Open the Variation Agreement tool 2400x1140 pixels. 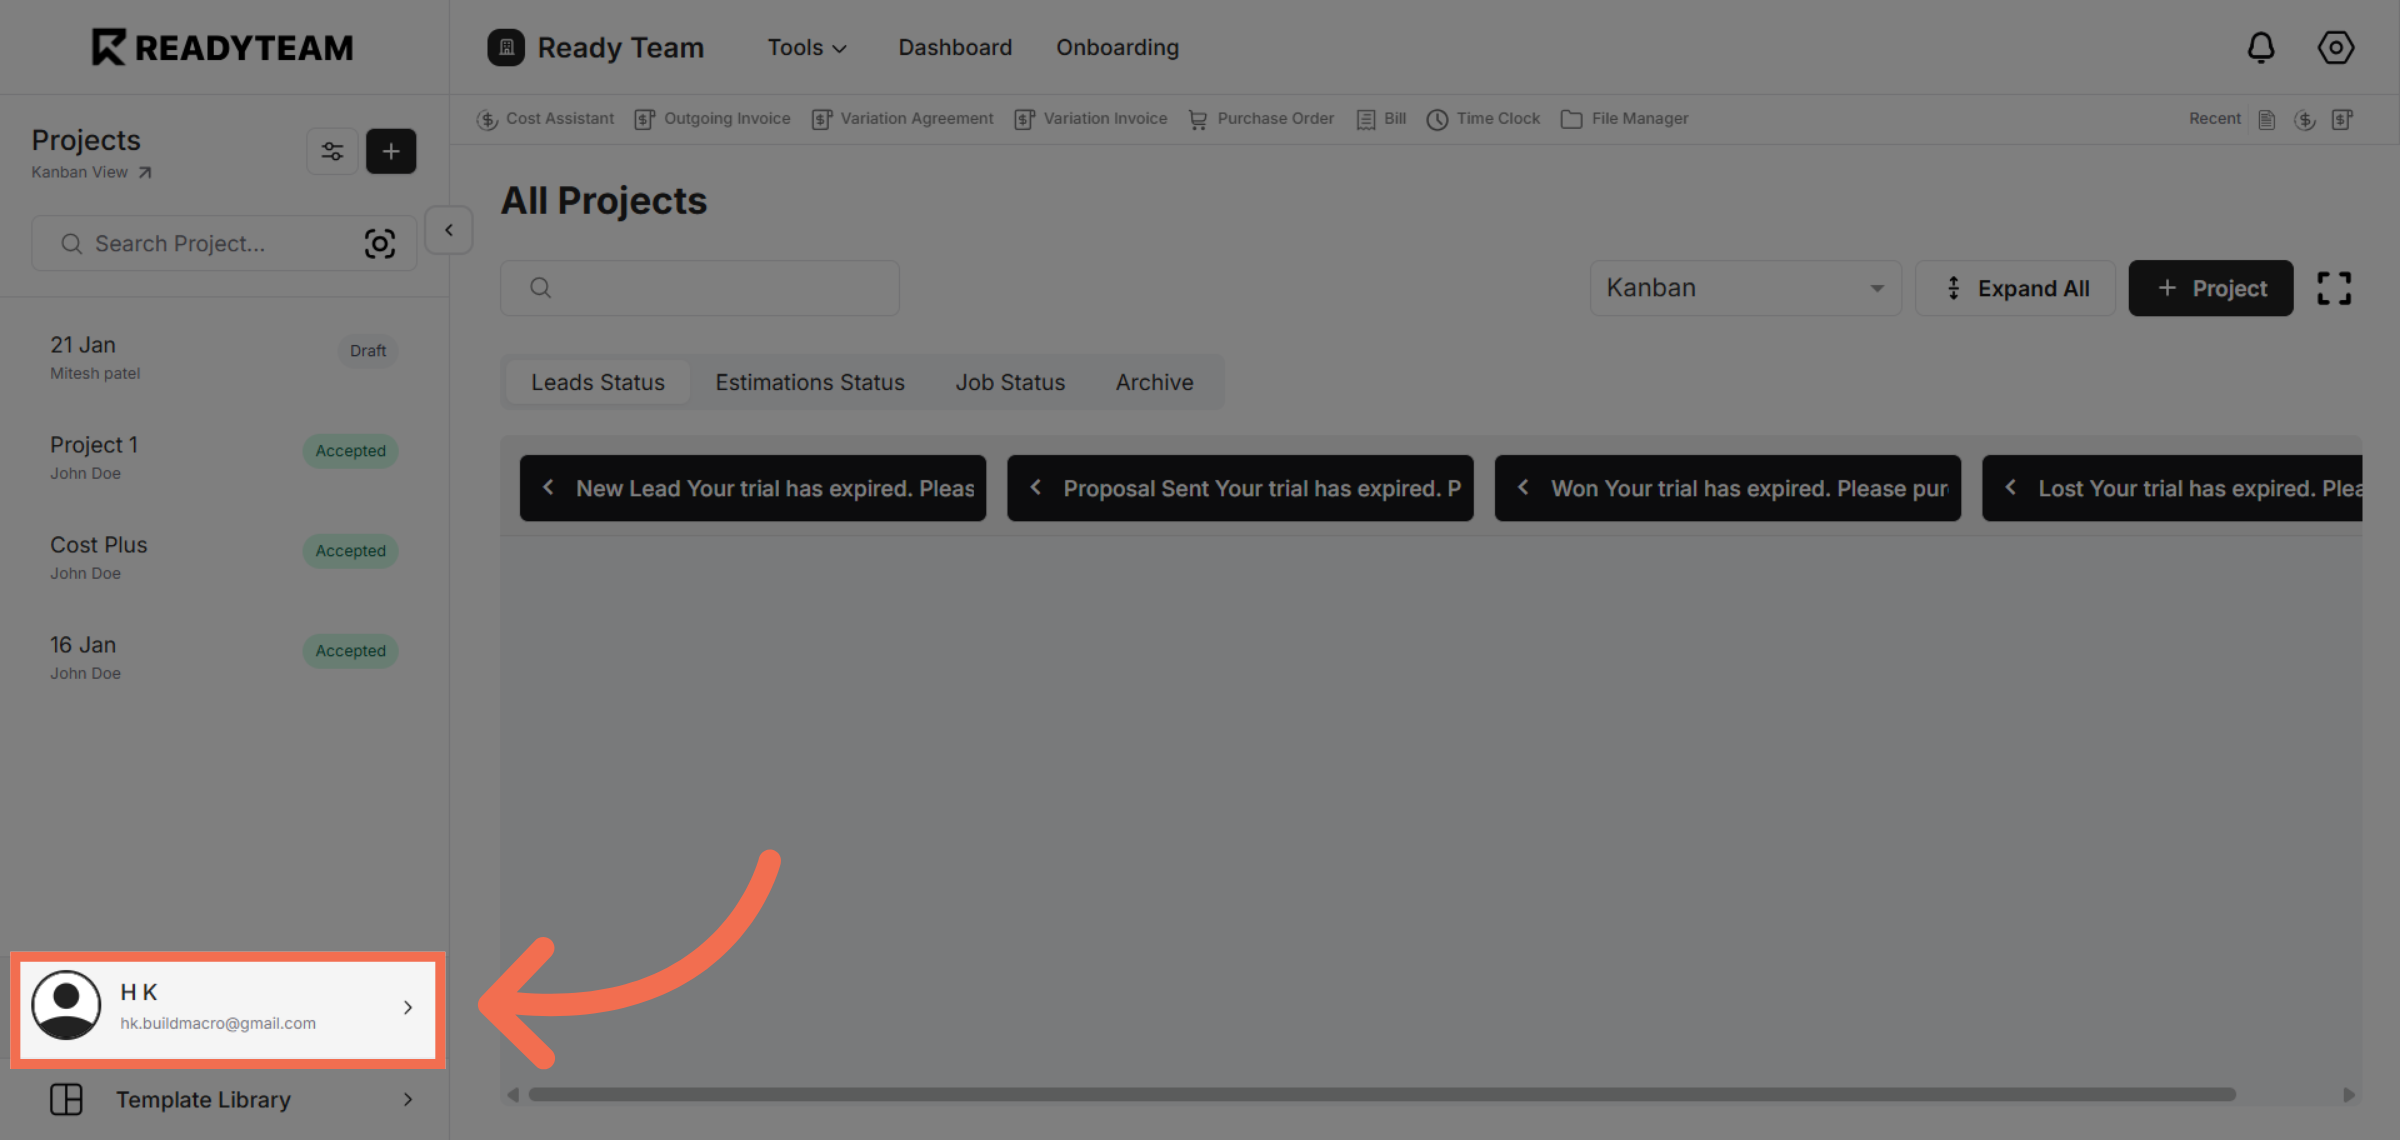[901, 118]
